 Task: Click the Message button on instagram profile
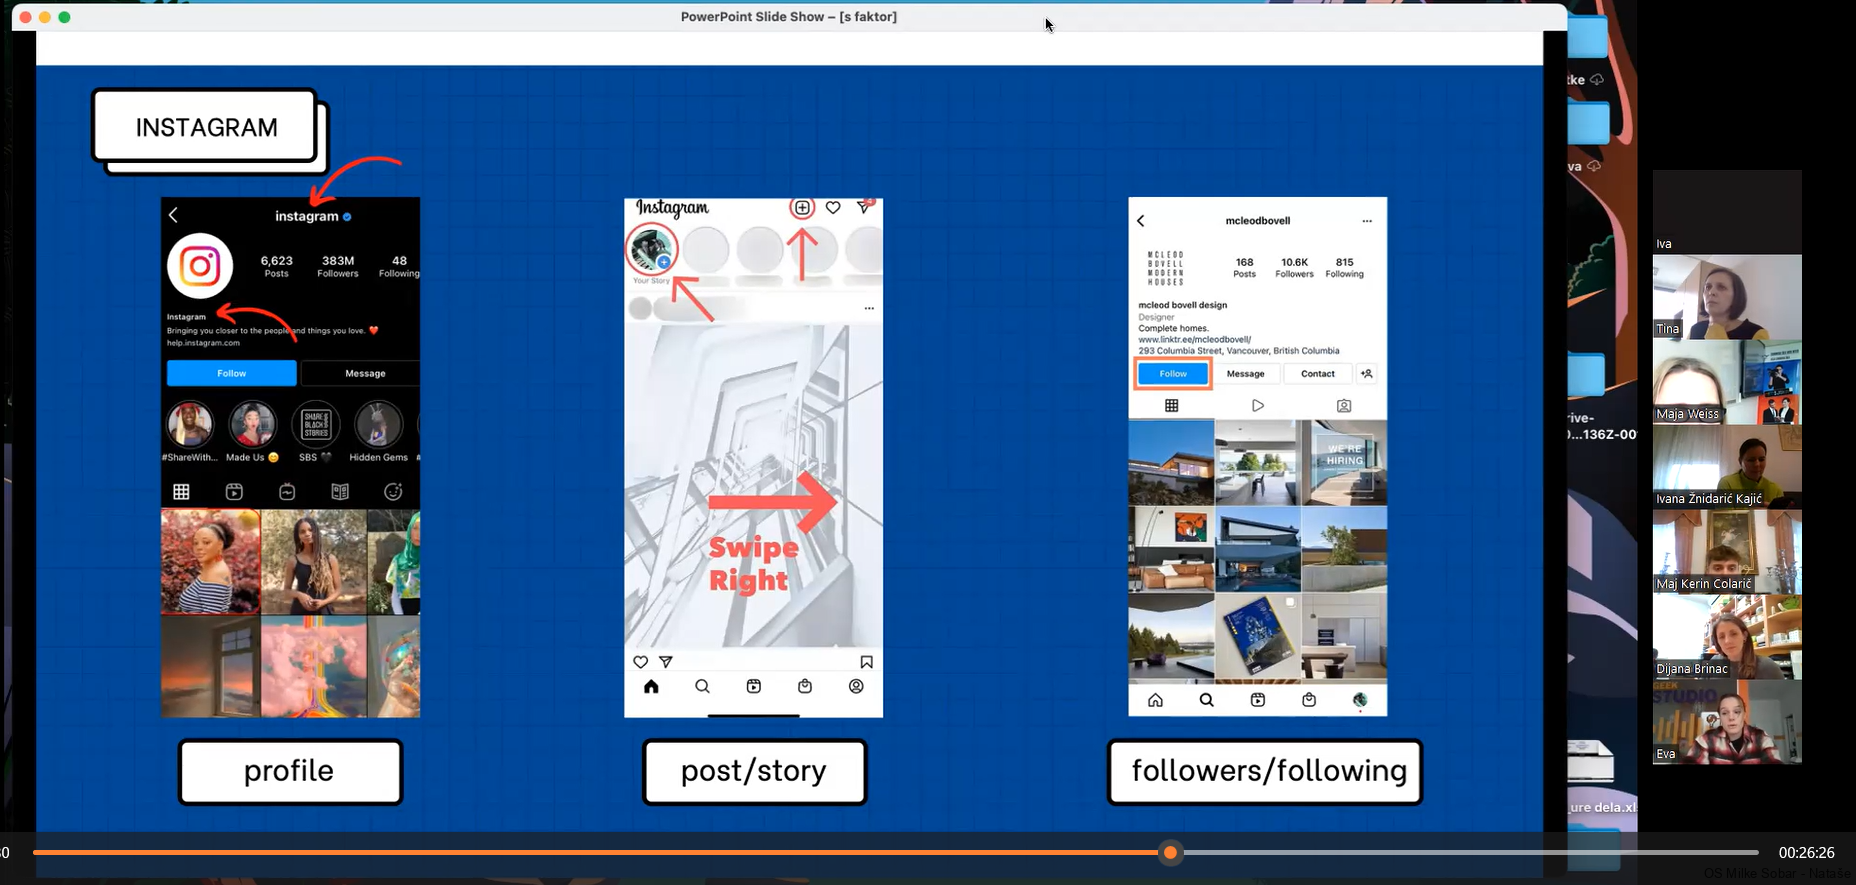click(365, 373)
